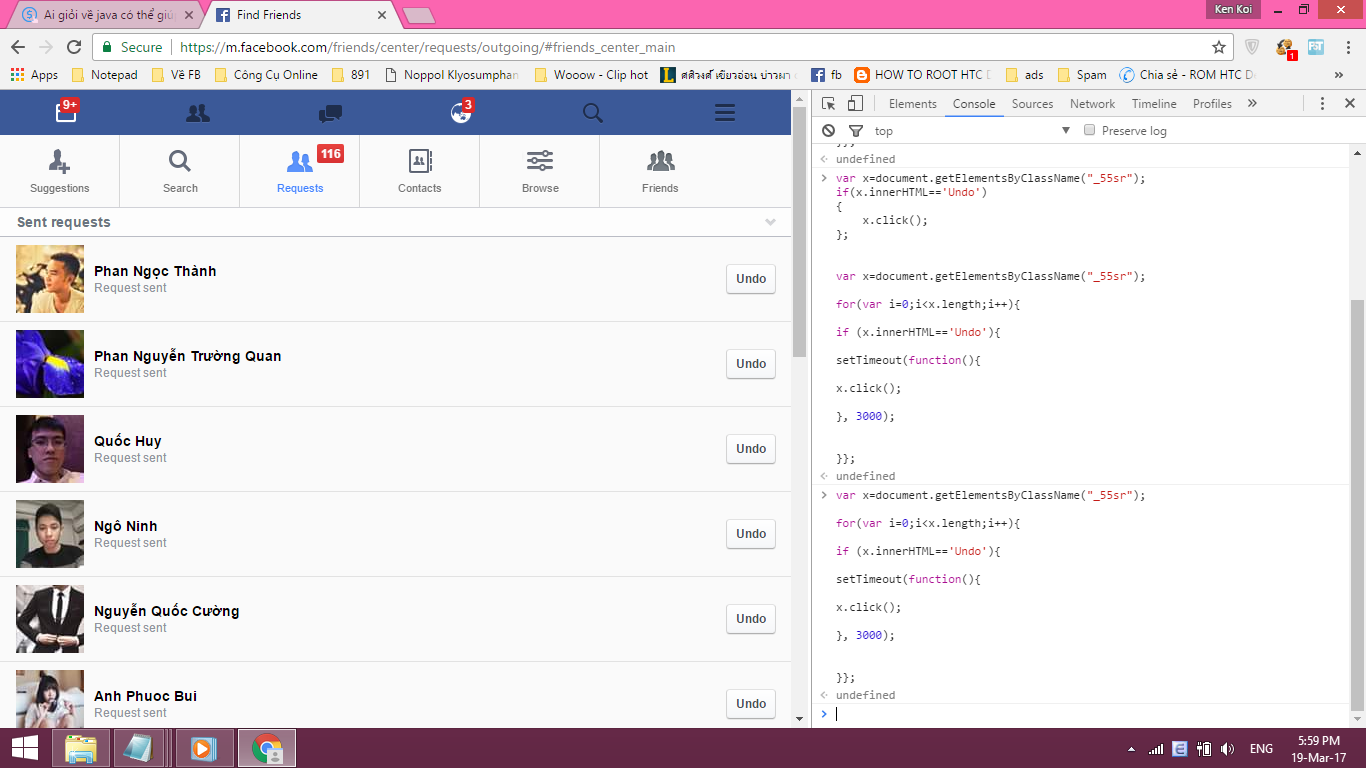Image resolution: width=1366 pixels, height=768 pixels.
Task: Click the inspect element picker icon
Action: click(829, 104)
